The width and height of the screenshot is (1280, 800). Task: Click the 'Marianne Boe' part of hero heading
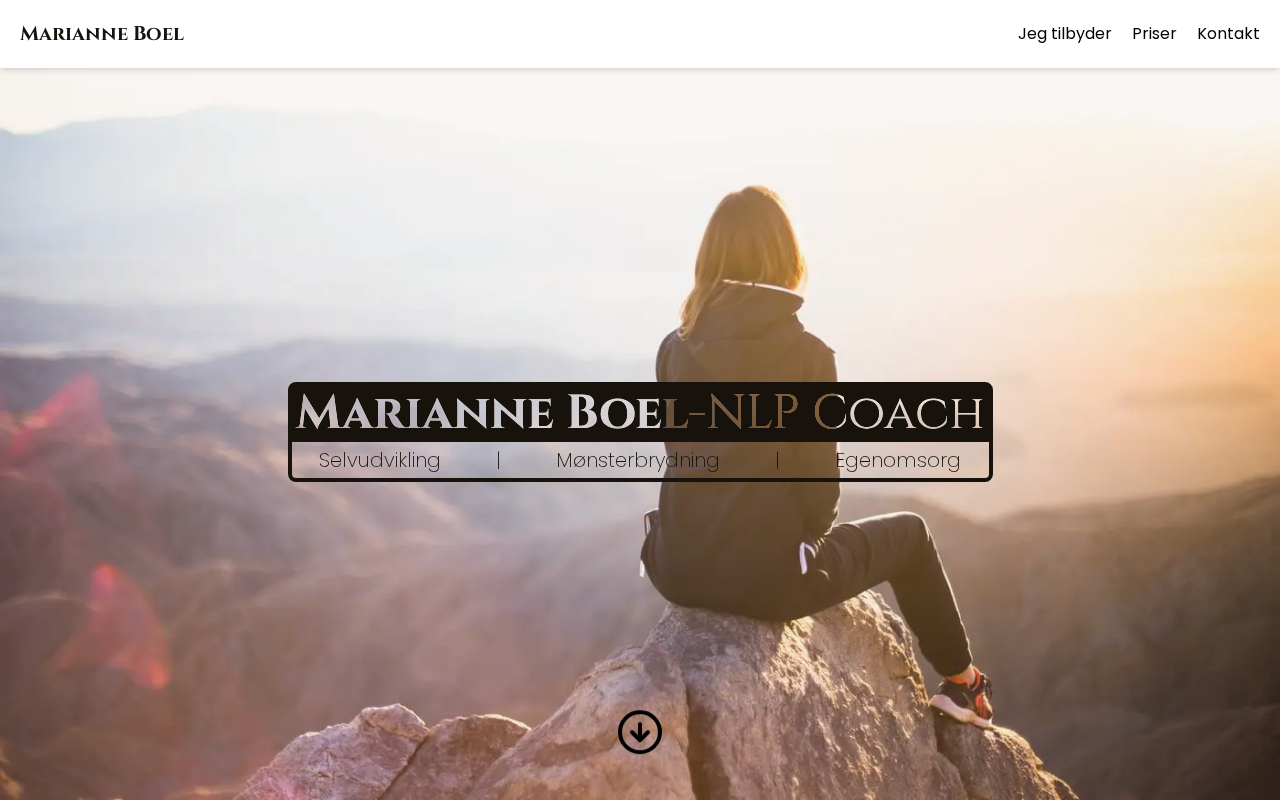[x=478, y=413]
